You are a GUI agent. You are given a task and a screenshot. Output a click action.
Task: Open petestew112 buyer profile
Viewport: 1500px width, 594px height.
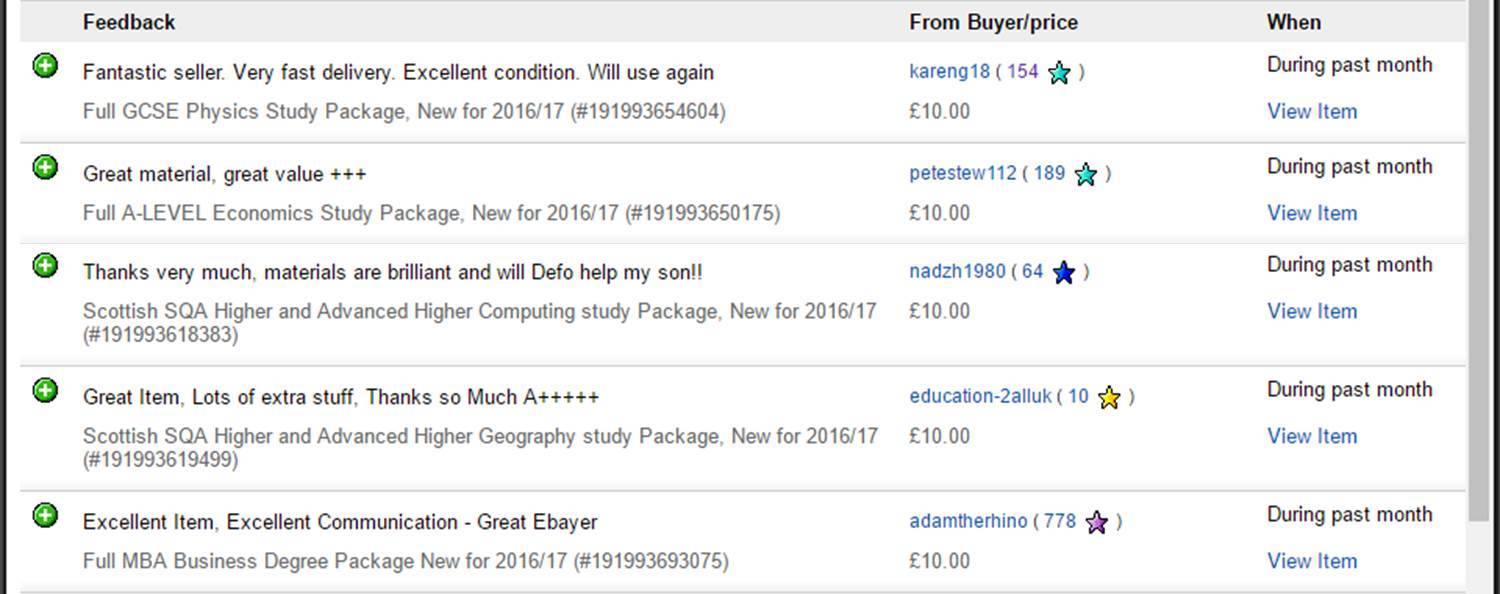pos(963,173)
